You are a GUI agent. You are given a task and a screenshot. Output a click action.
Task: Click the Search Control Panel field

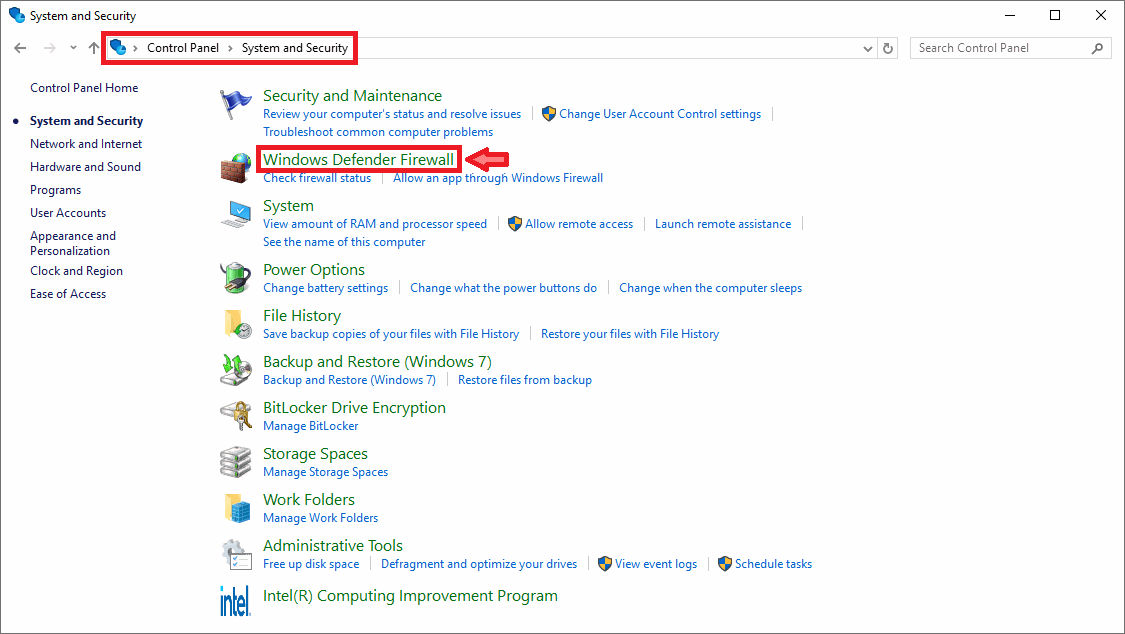click(x=1000, y=48)
